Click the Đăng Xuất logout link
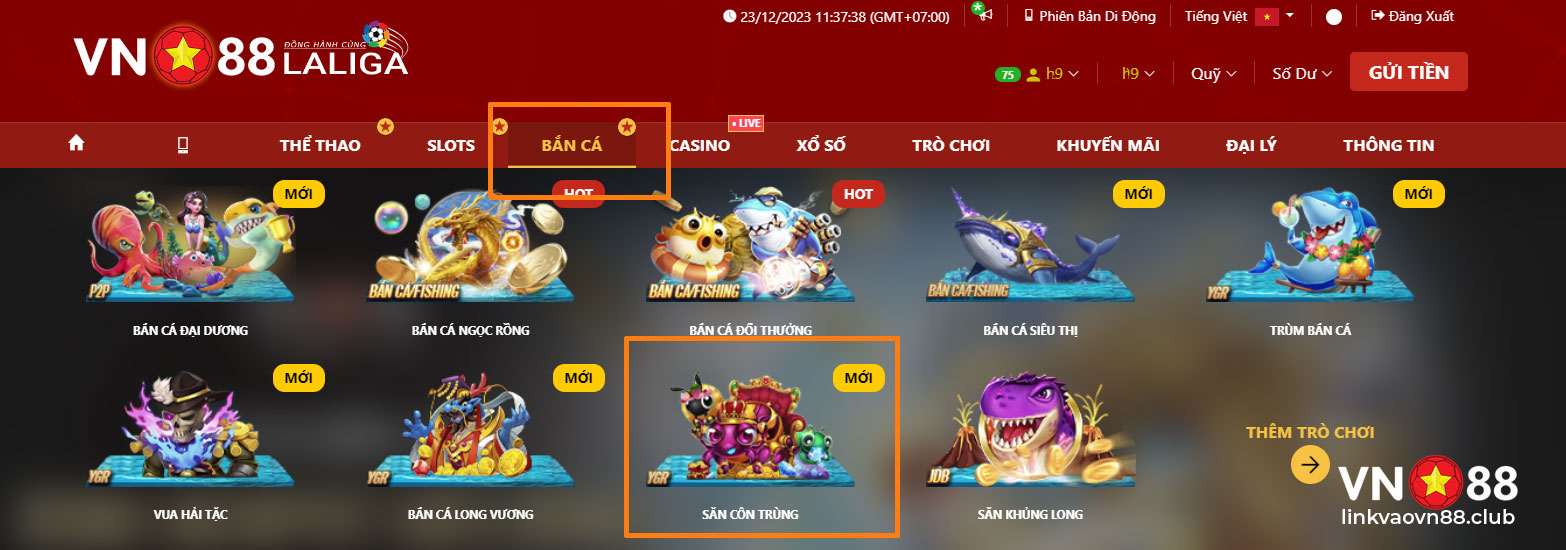 [x=1412, y=16]
